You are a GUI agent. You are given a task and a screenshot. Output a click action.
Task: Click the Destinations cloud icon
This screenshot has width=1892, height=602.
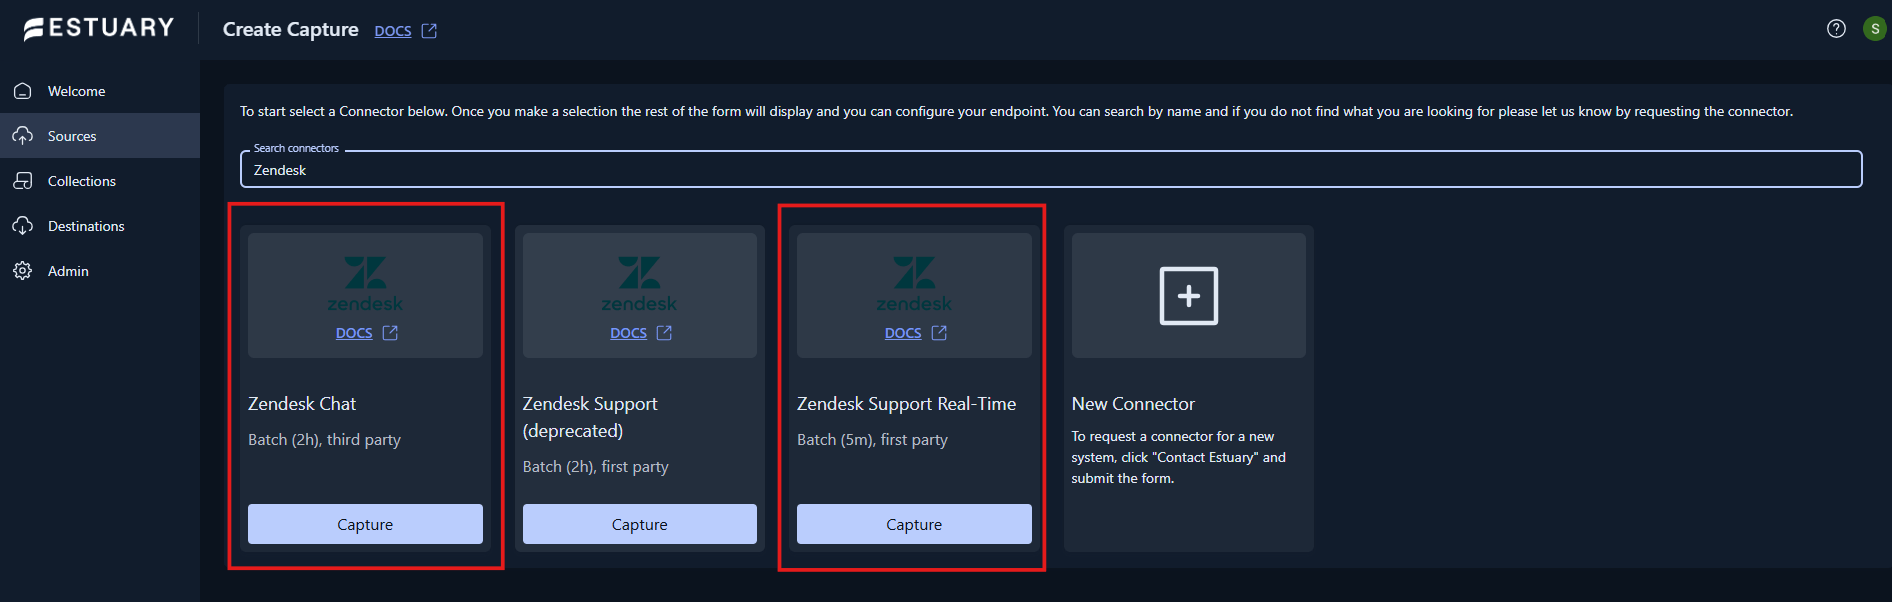point(23,225)
